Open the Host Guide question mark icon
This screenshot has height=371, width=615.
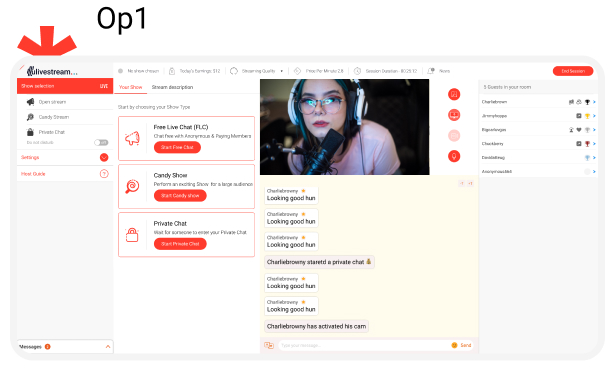click(x=104, y=174)
